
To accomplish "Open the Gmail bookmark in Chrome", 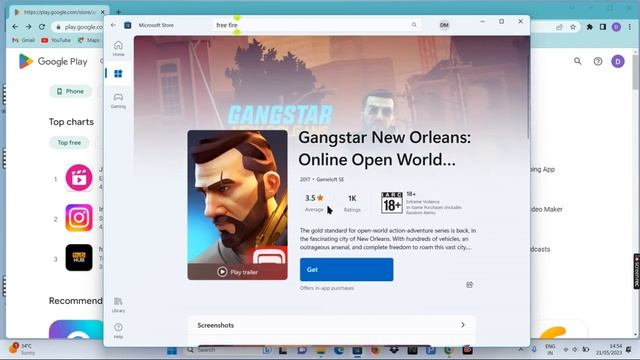I will (x=24, y=40).
